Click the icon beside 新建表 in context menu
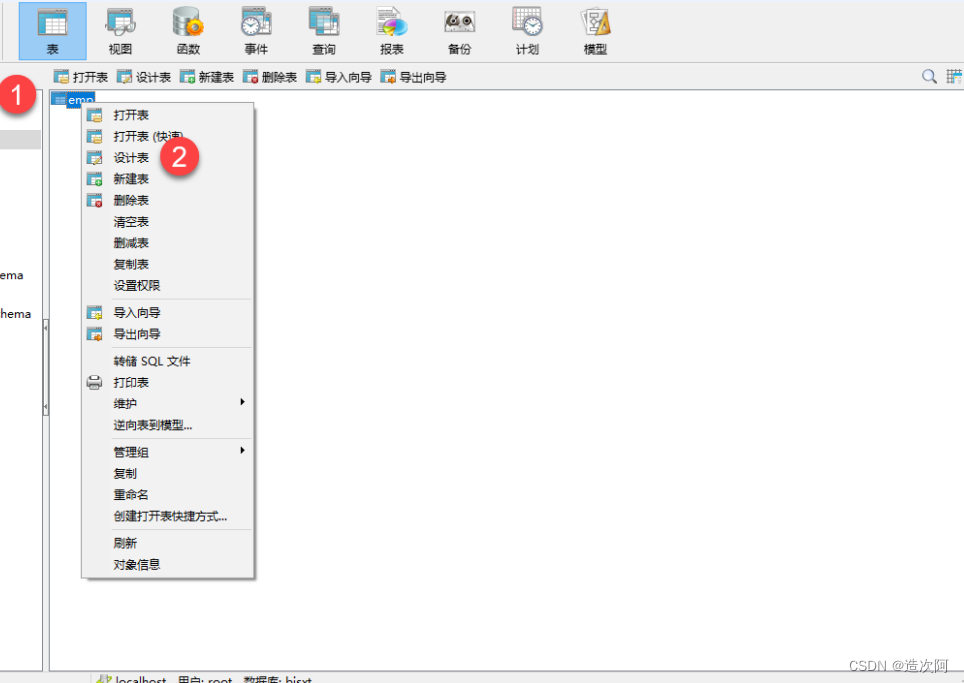964x683 pixels. pyautogui.click(x=94, y=179)
